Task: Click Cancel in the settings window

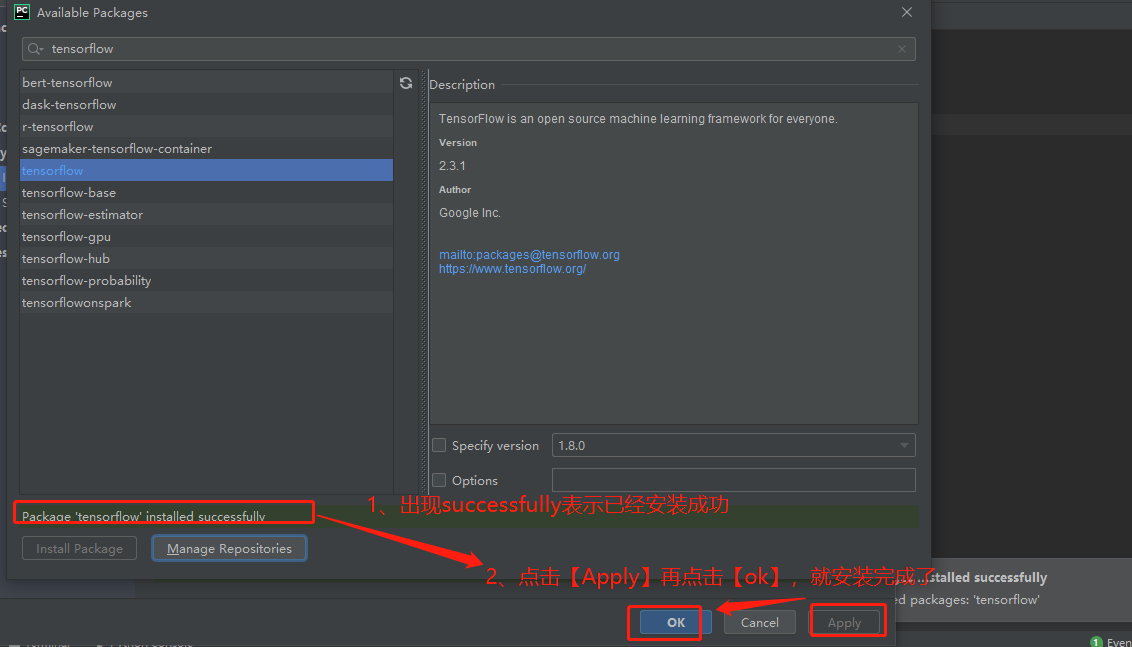Action: (x=759, y=622)
